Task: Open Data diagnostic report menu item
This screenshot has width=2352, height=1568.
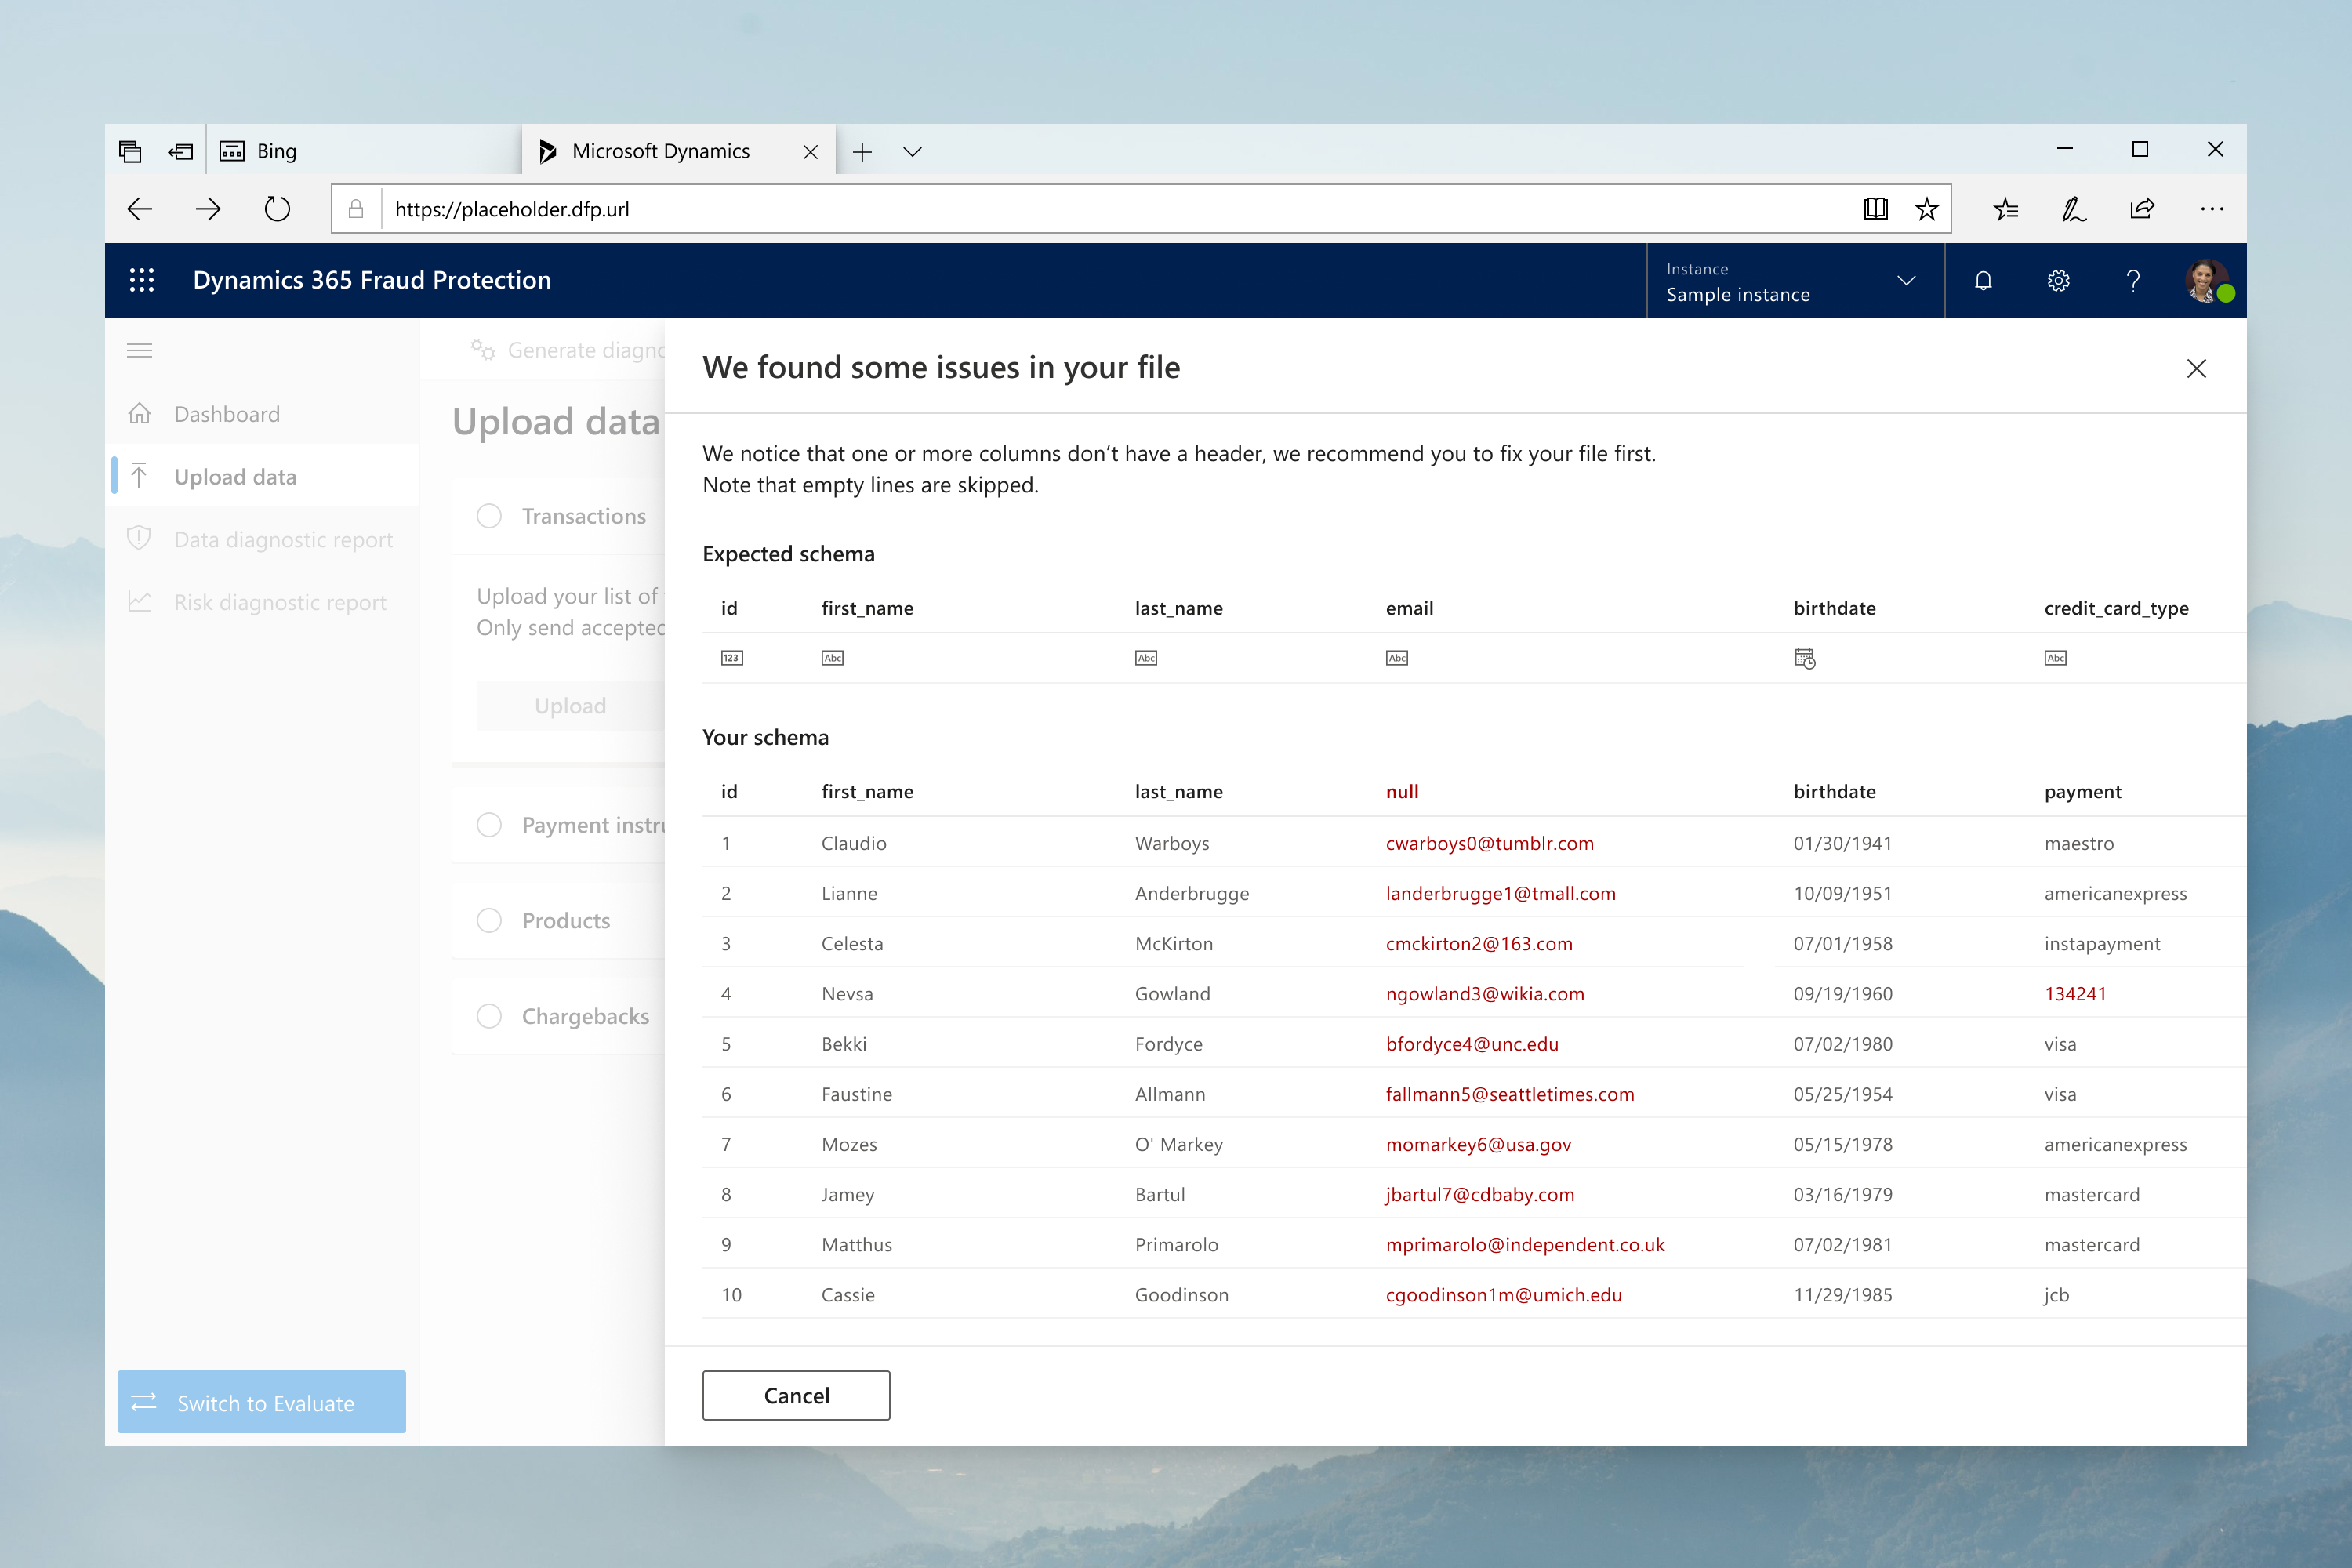Action: (x=263, y=540)
